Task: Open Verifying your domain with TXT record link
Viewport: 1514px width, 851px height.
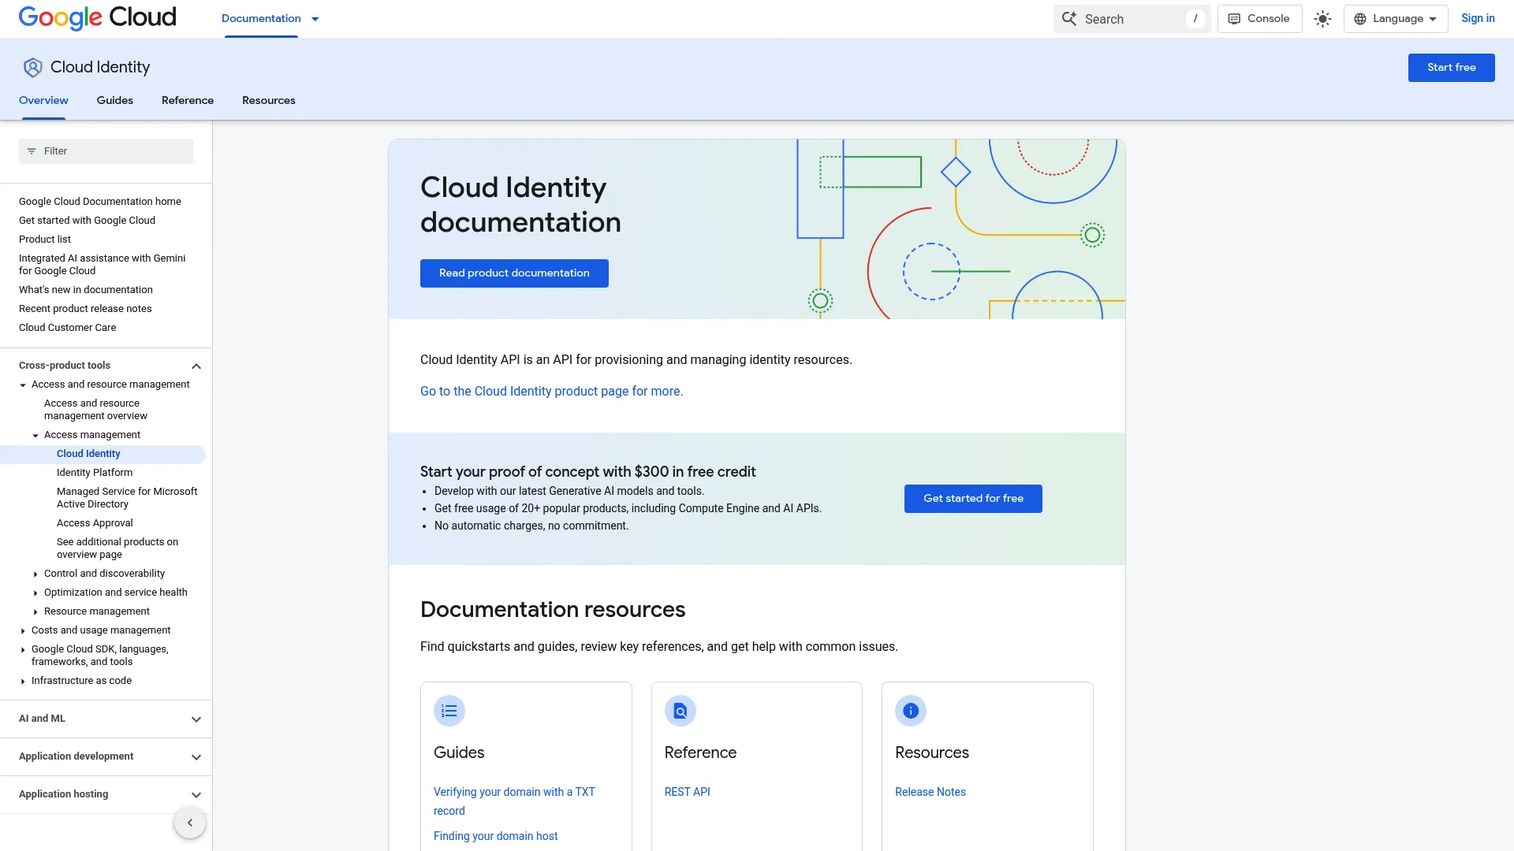Action: [514, 801]
